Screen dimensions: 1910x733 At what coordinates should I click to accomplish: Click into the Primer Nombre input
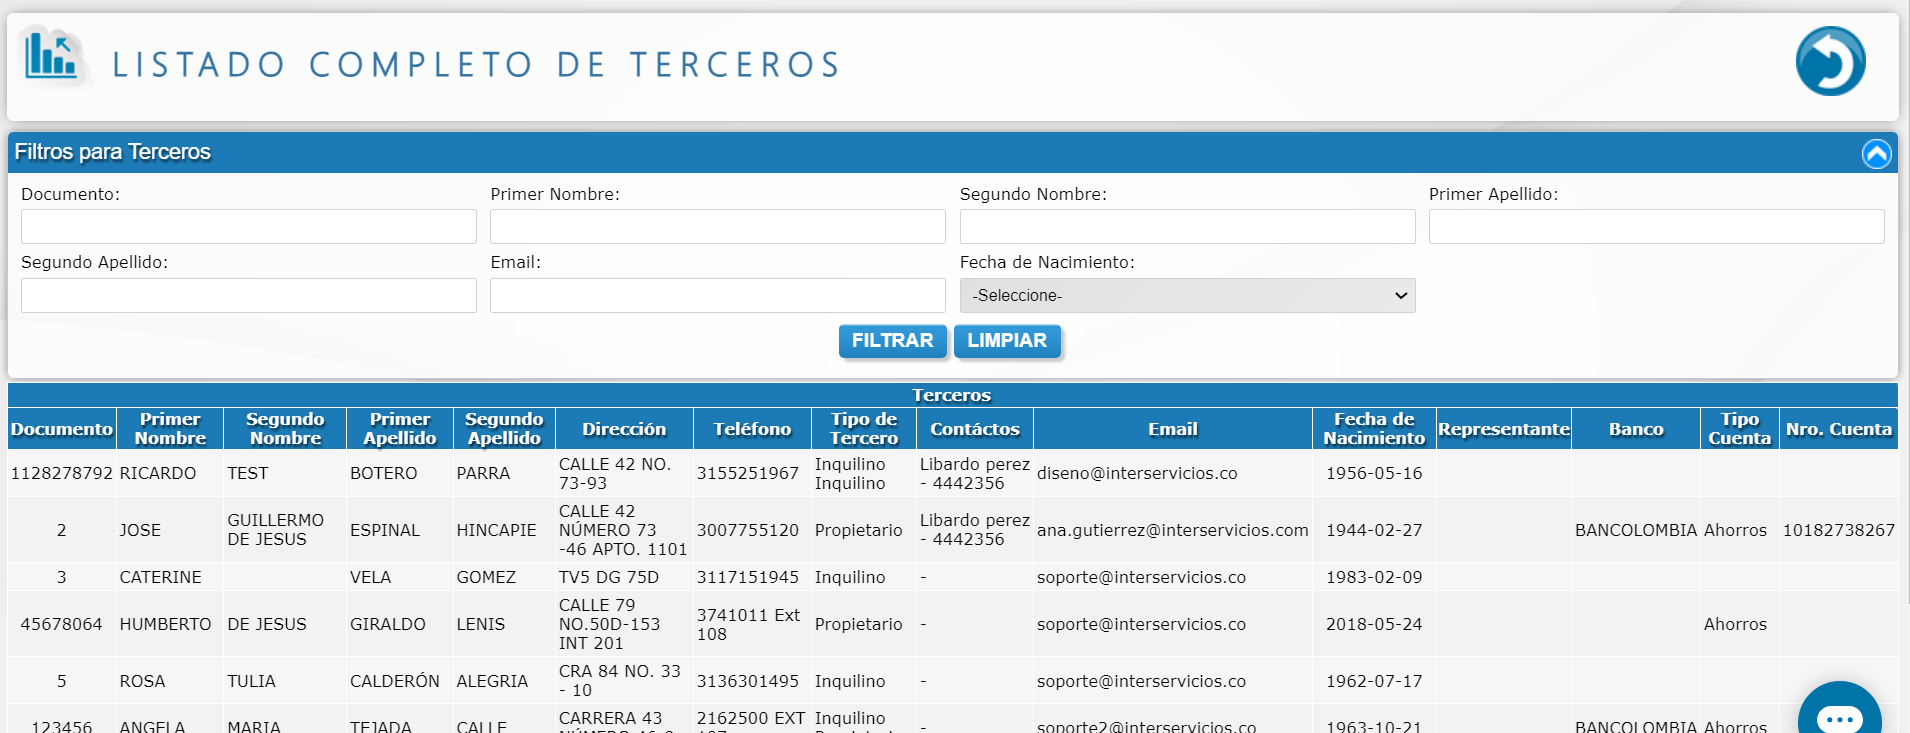coord(717,227)
